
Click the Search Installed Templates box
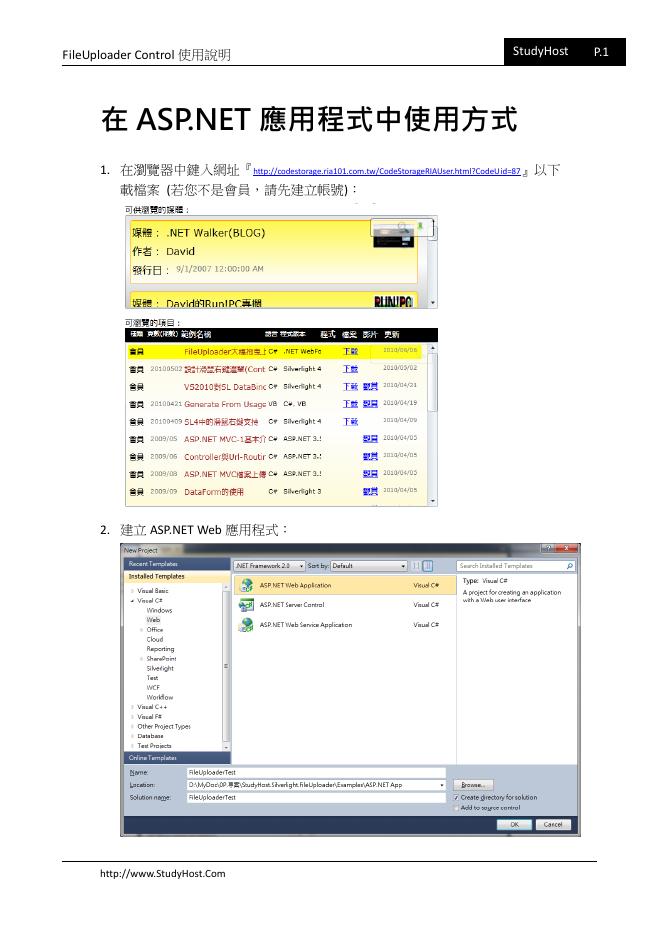(x=516, y=565)
